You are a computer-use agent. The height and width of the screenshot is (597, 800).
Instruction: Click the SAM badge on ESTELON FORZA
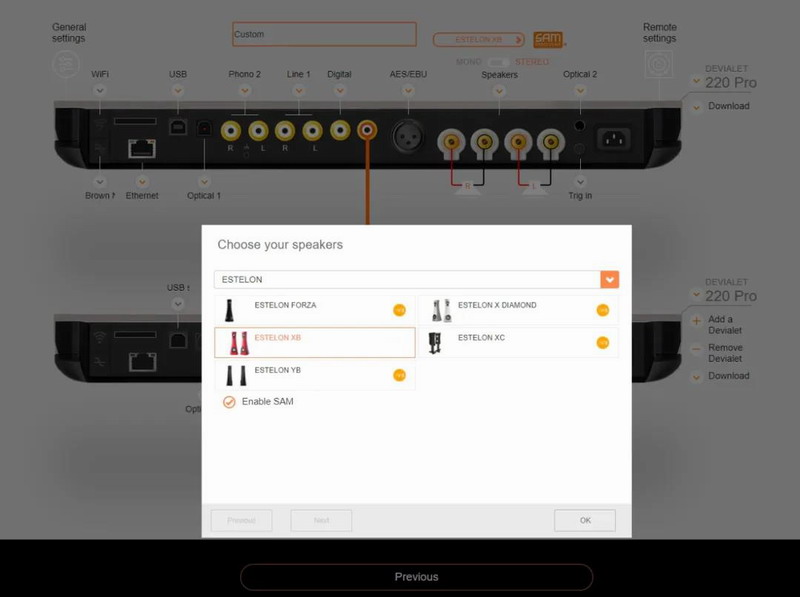[x=399, y=310]
